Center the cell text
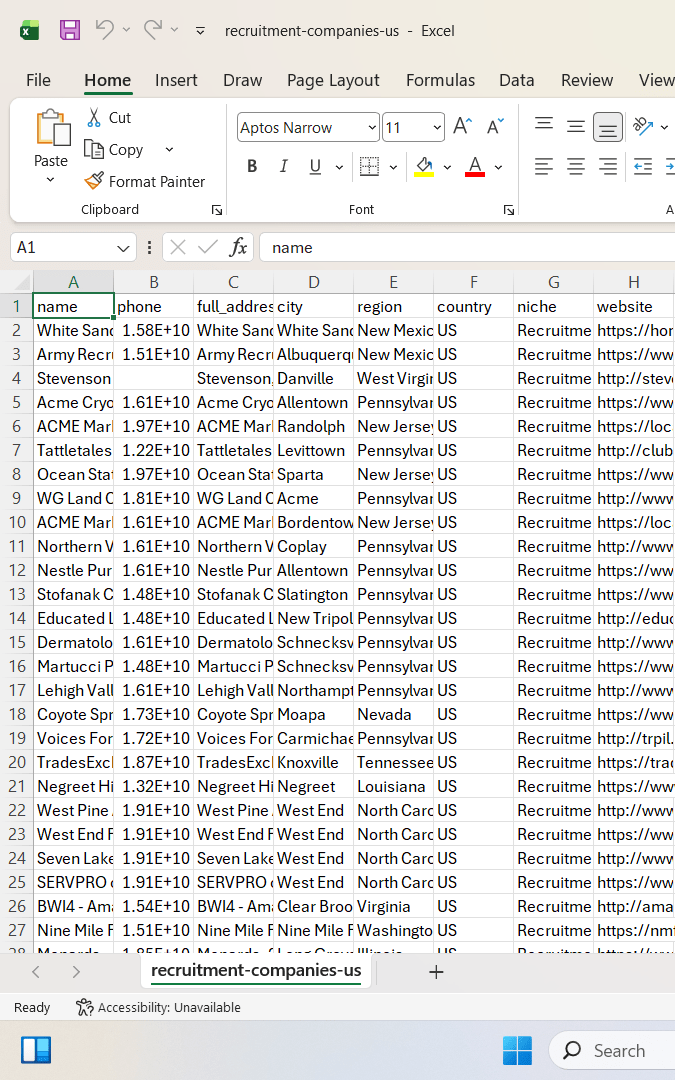 pyautogui.click(x=576, y=166)
